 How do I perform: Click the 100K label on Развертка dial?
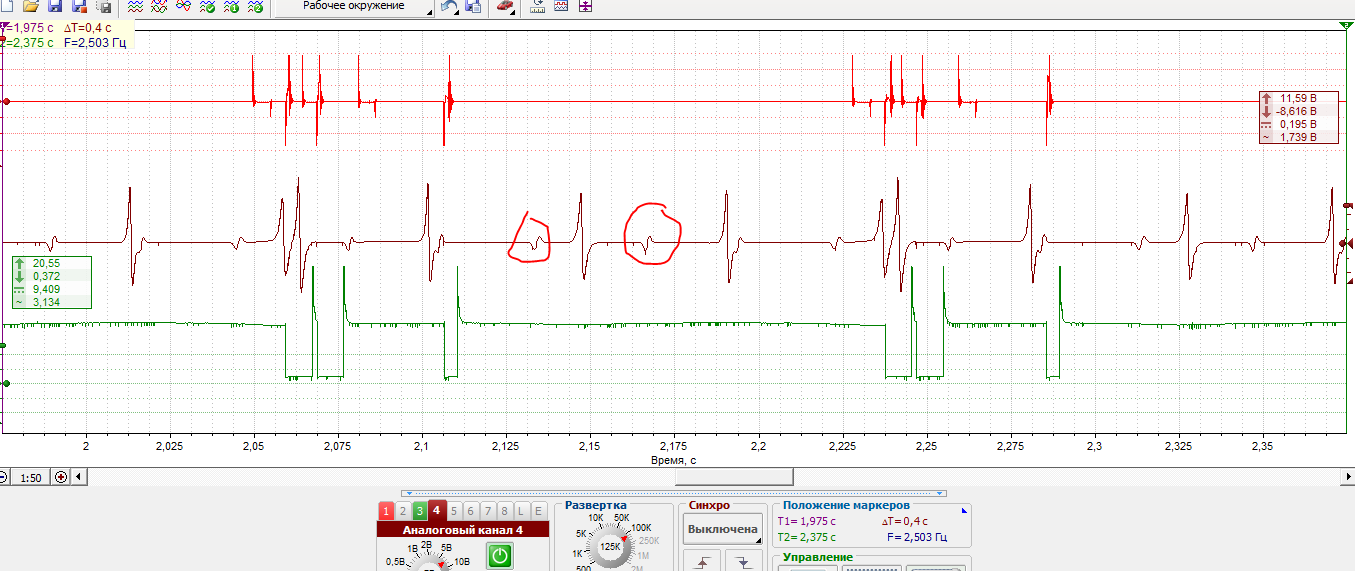[x=641, y=527]
